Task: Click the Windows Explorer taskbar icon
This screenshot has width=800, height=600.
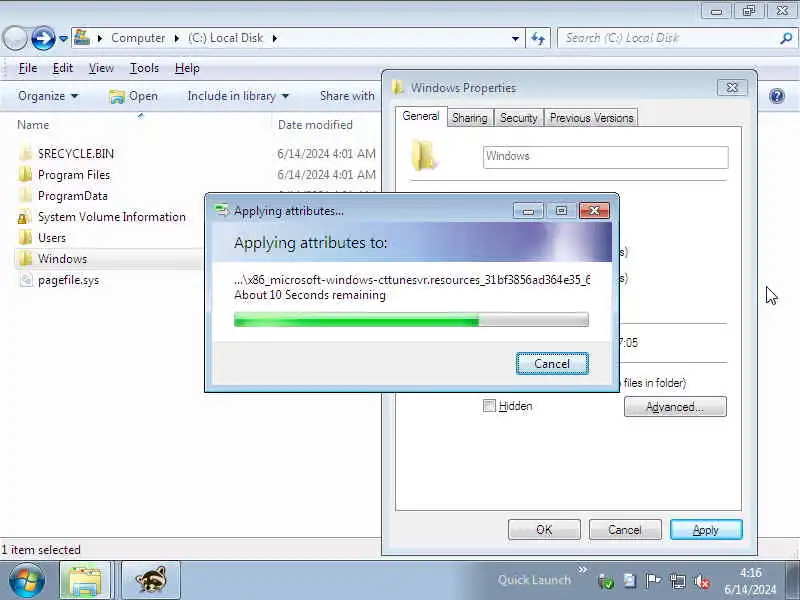Action: (x=86, y=580)
